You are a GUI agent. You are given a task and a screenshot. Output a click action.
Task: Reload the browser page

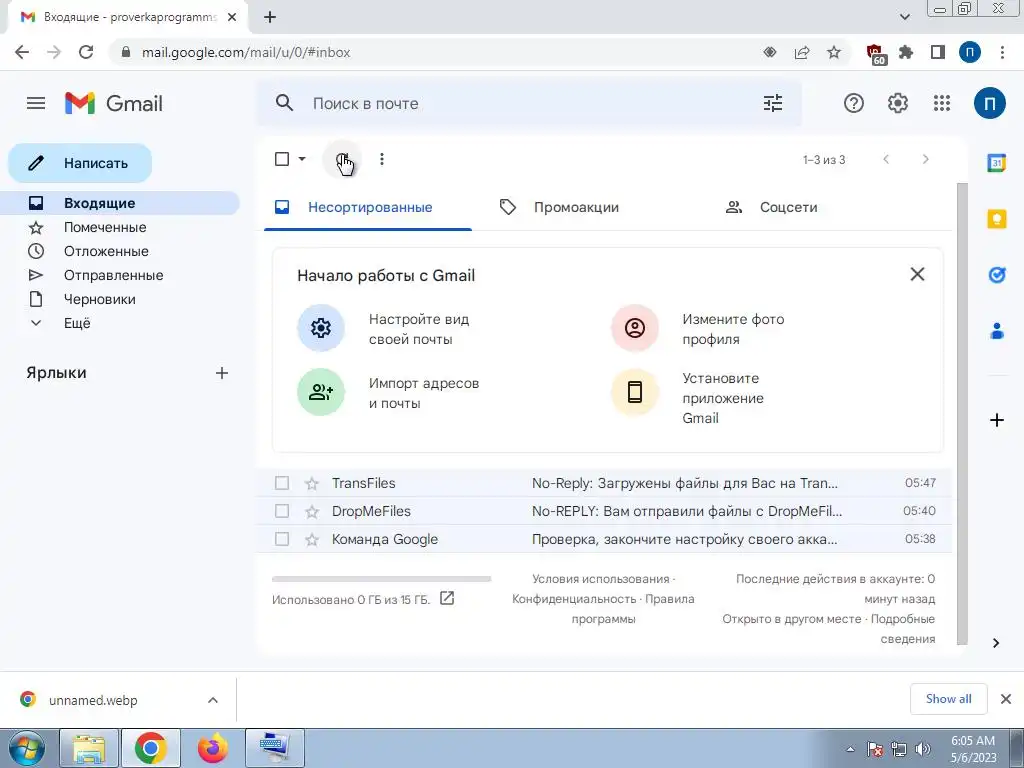pyautogui.click(x=86, y=52)
